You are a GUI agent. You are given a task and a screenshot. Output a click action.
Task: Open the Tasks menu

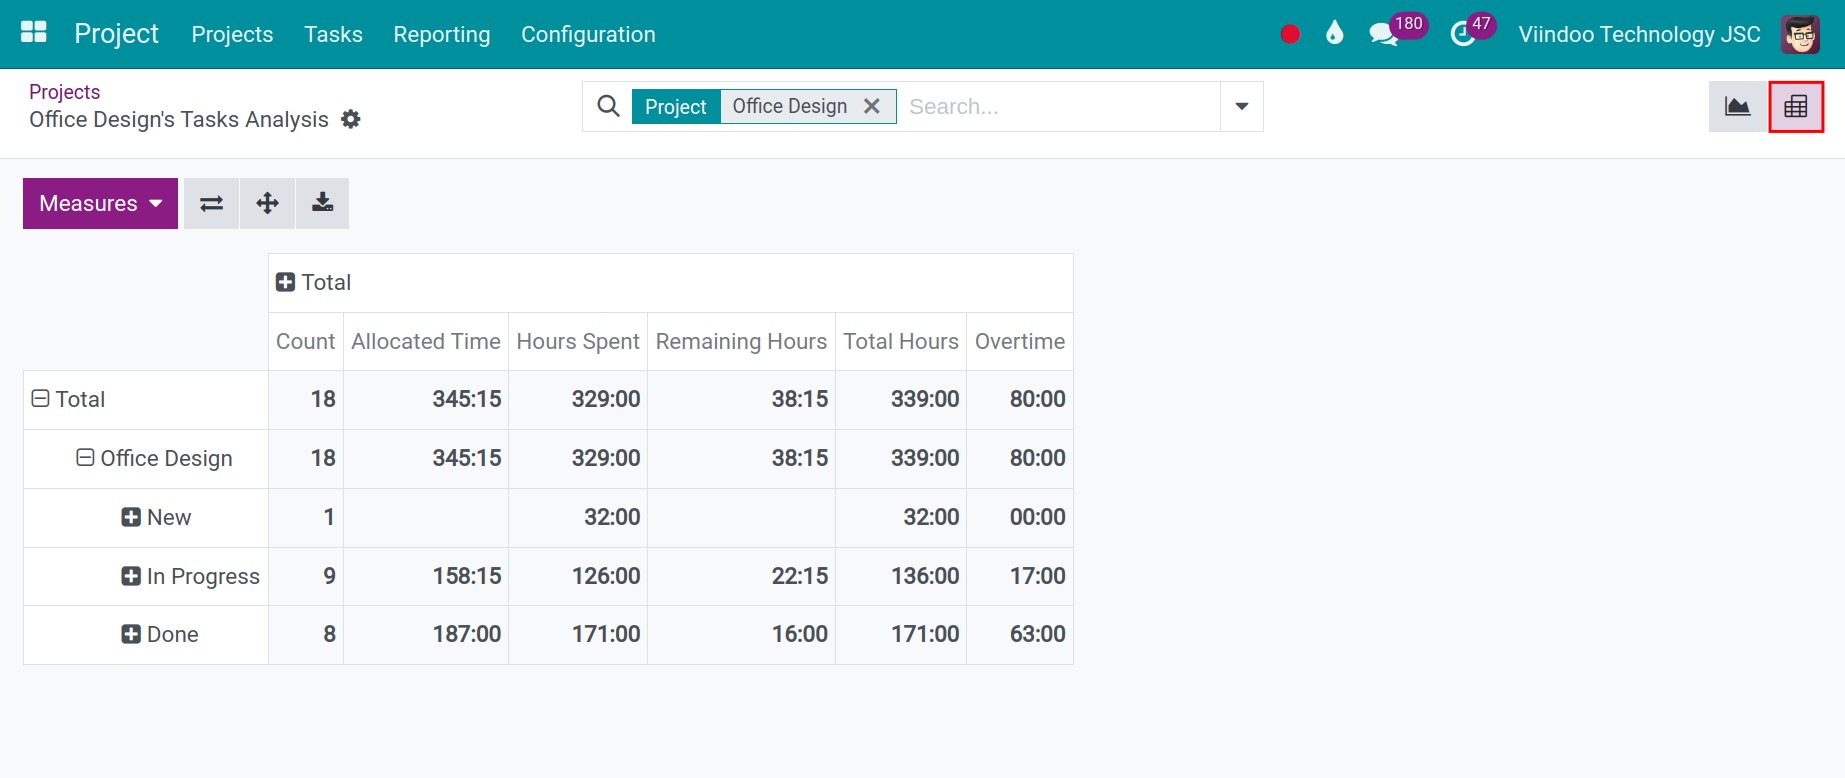[333, 34]
